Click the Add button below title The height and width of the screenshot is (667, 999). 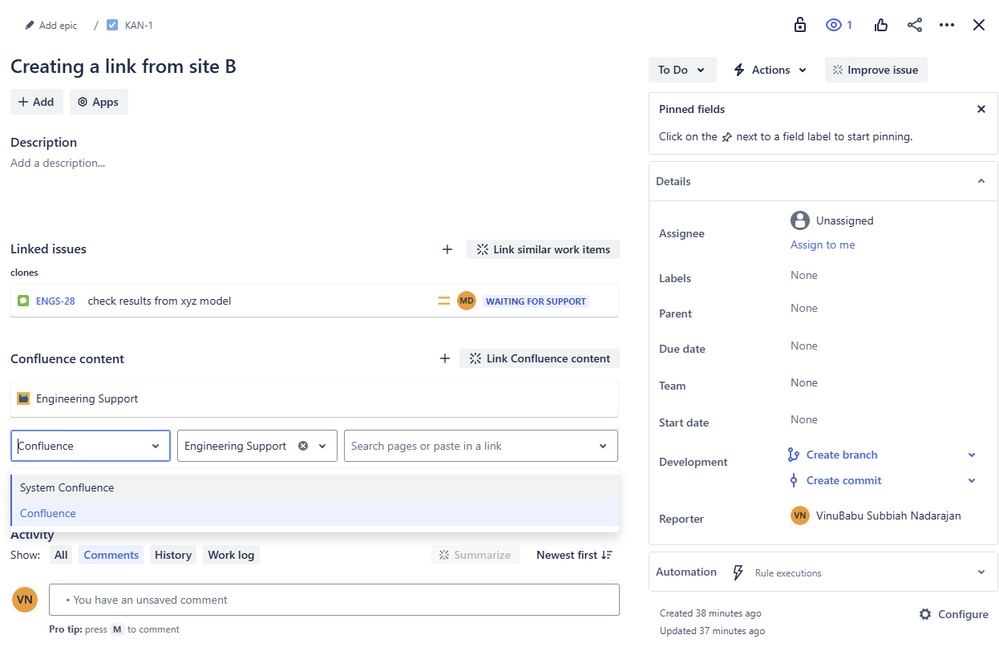tap(36, 102)
